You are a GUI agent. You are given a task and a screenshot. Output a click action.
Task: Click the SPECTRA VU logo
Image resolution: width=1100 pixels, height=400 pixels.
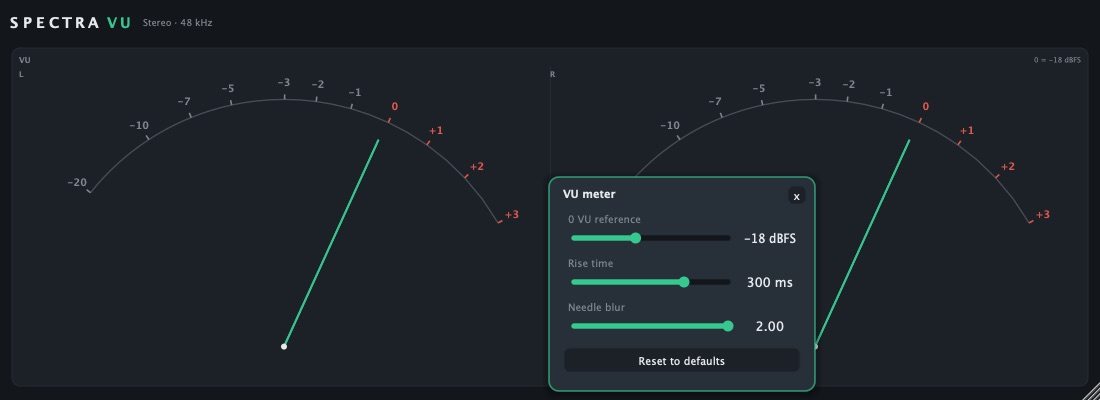(x=71, y=22)
